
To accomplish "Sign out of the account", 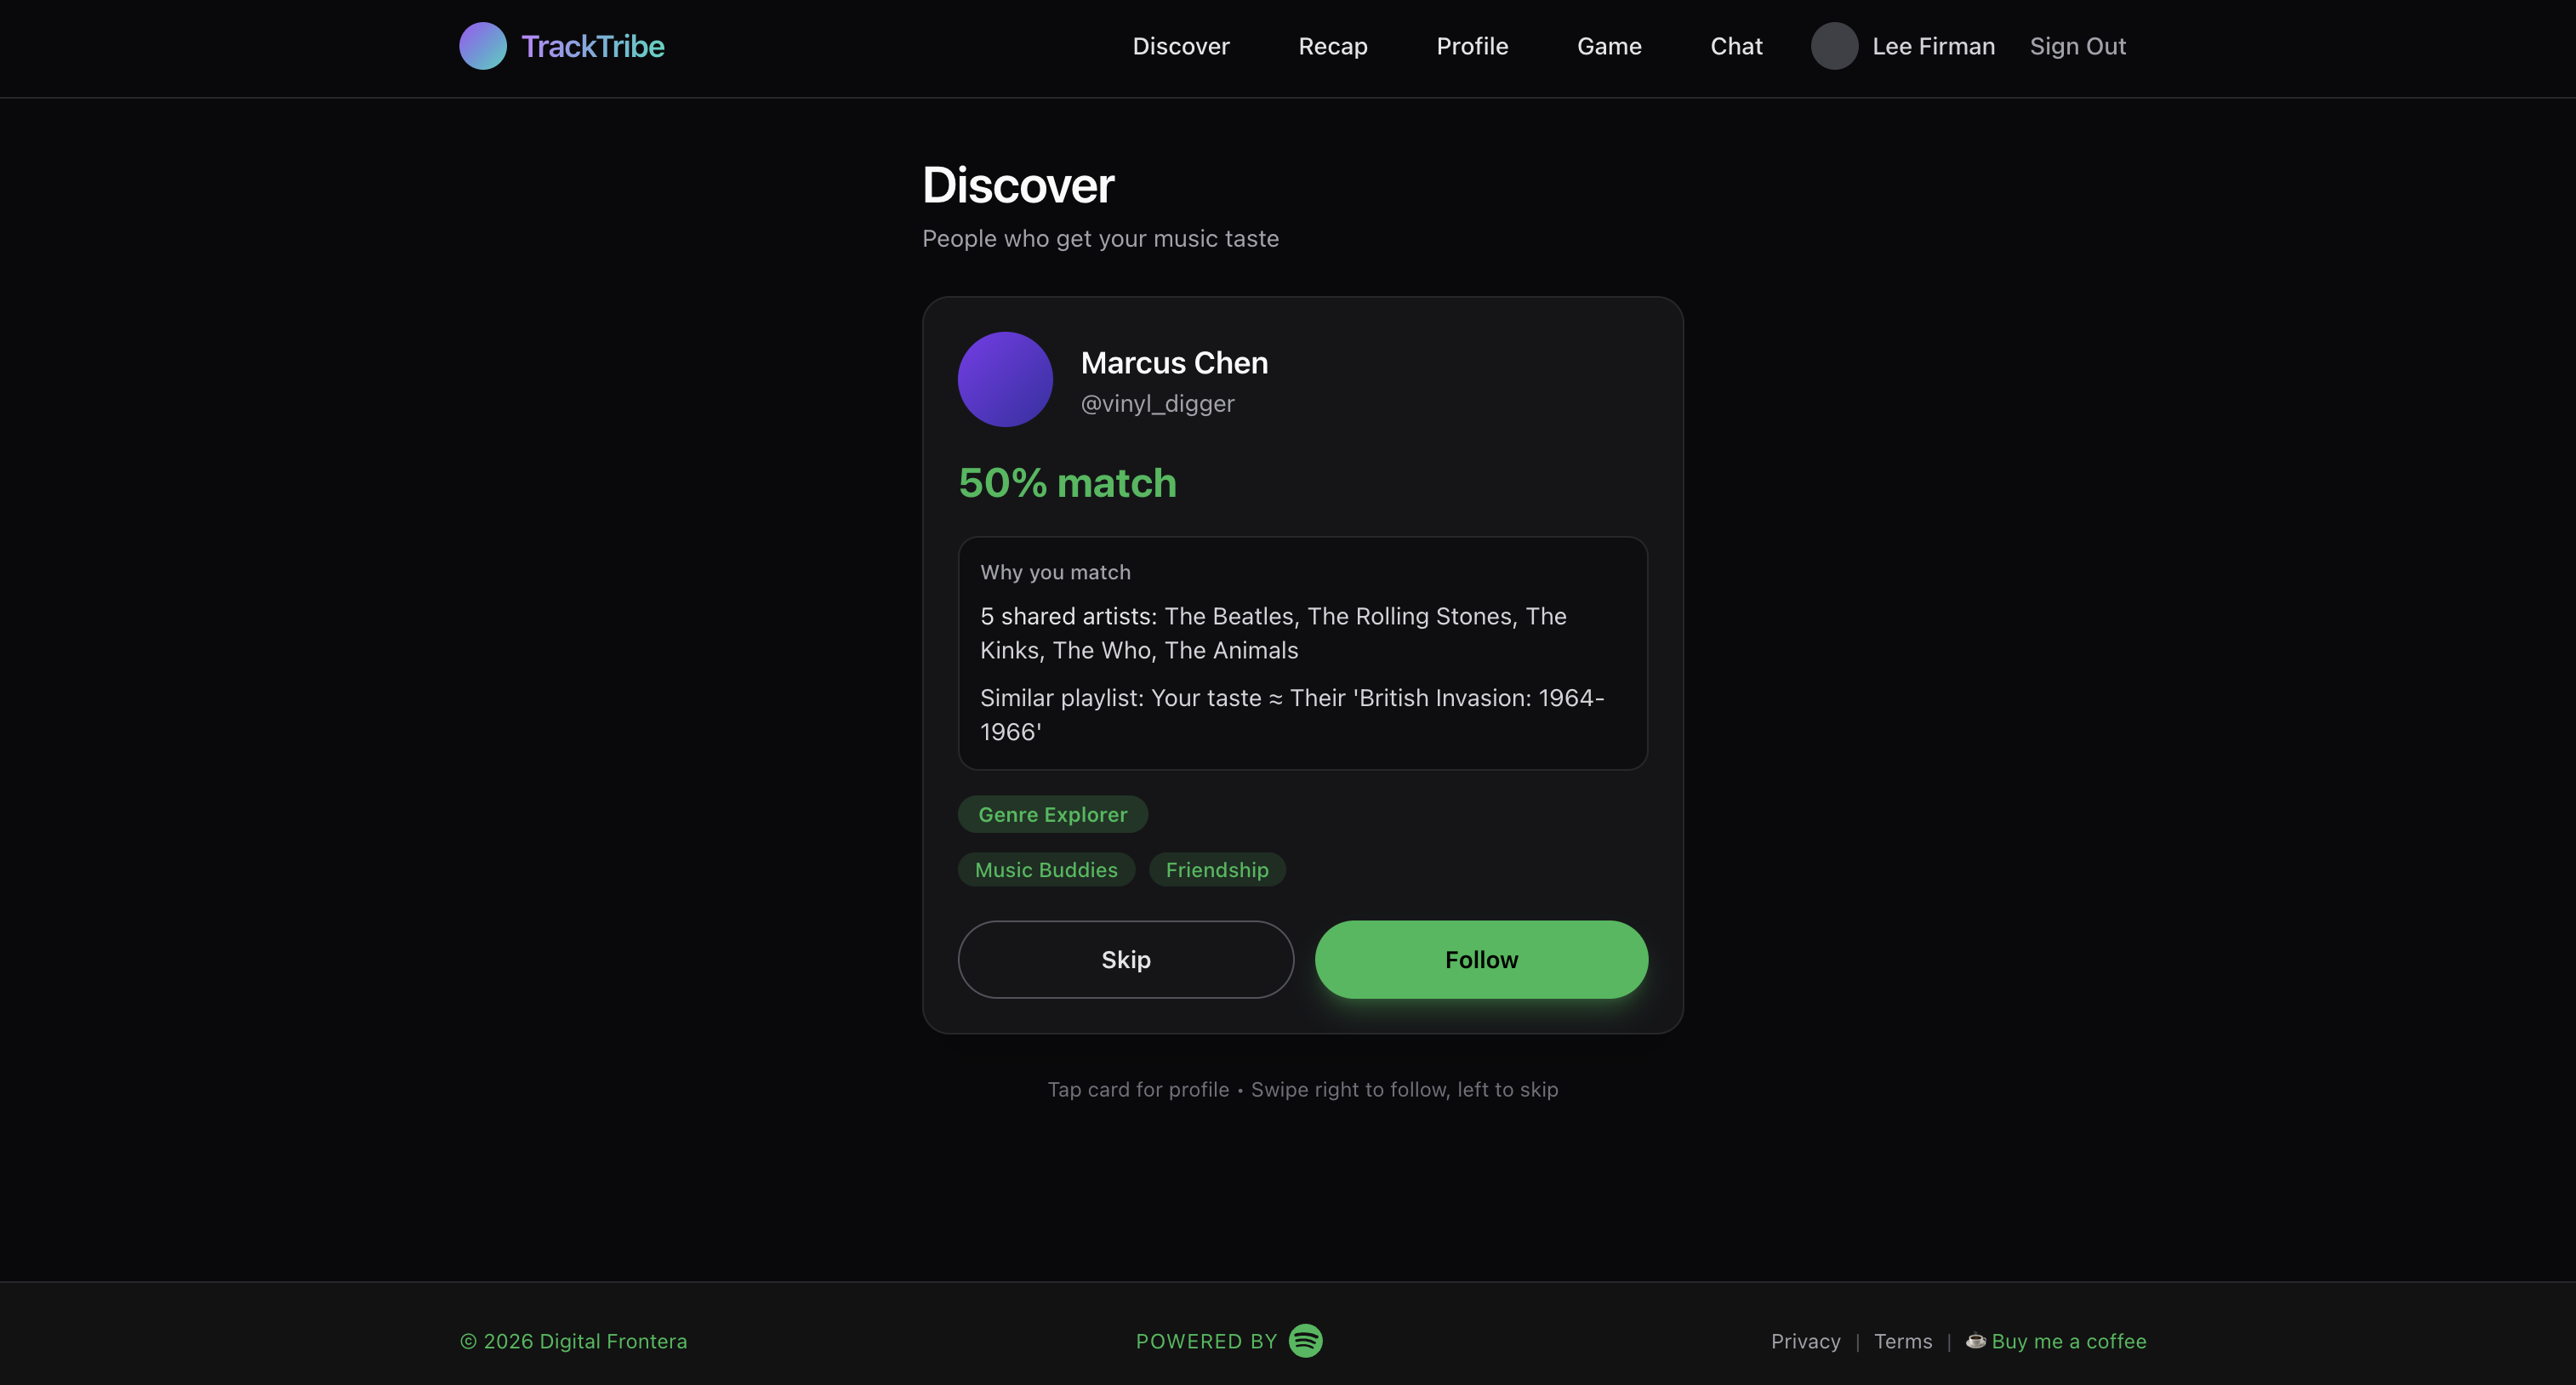I will tap(2078, 46).
